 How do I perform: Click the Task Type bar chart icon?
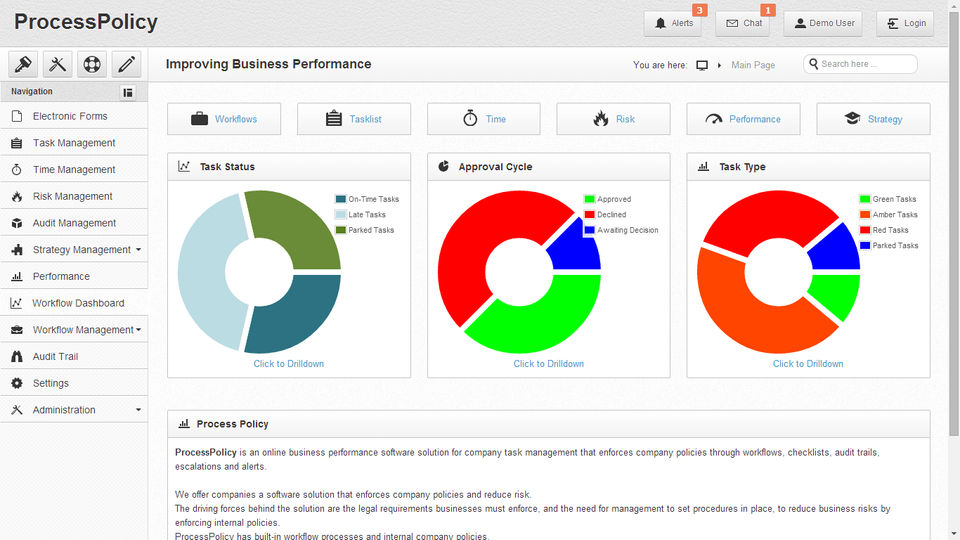point(703,166)
